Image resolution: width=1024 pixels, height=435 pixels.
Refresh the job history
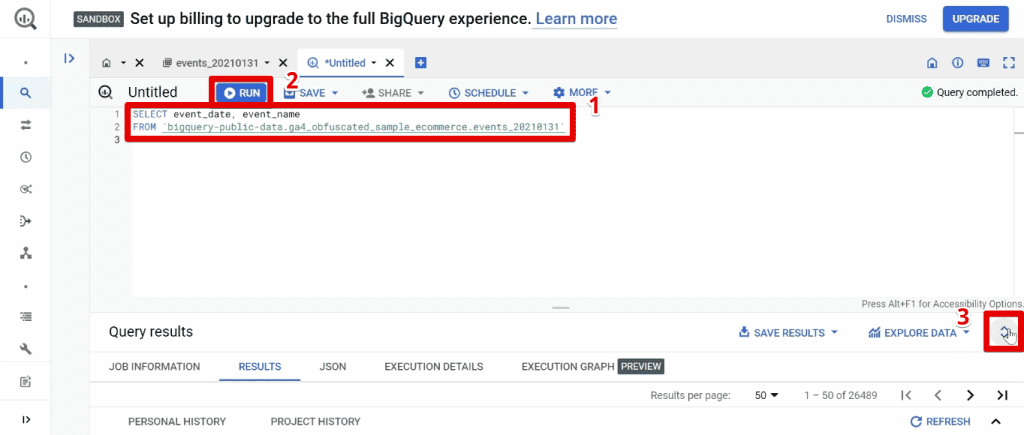(x=940, y=421)
